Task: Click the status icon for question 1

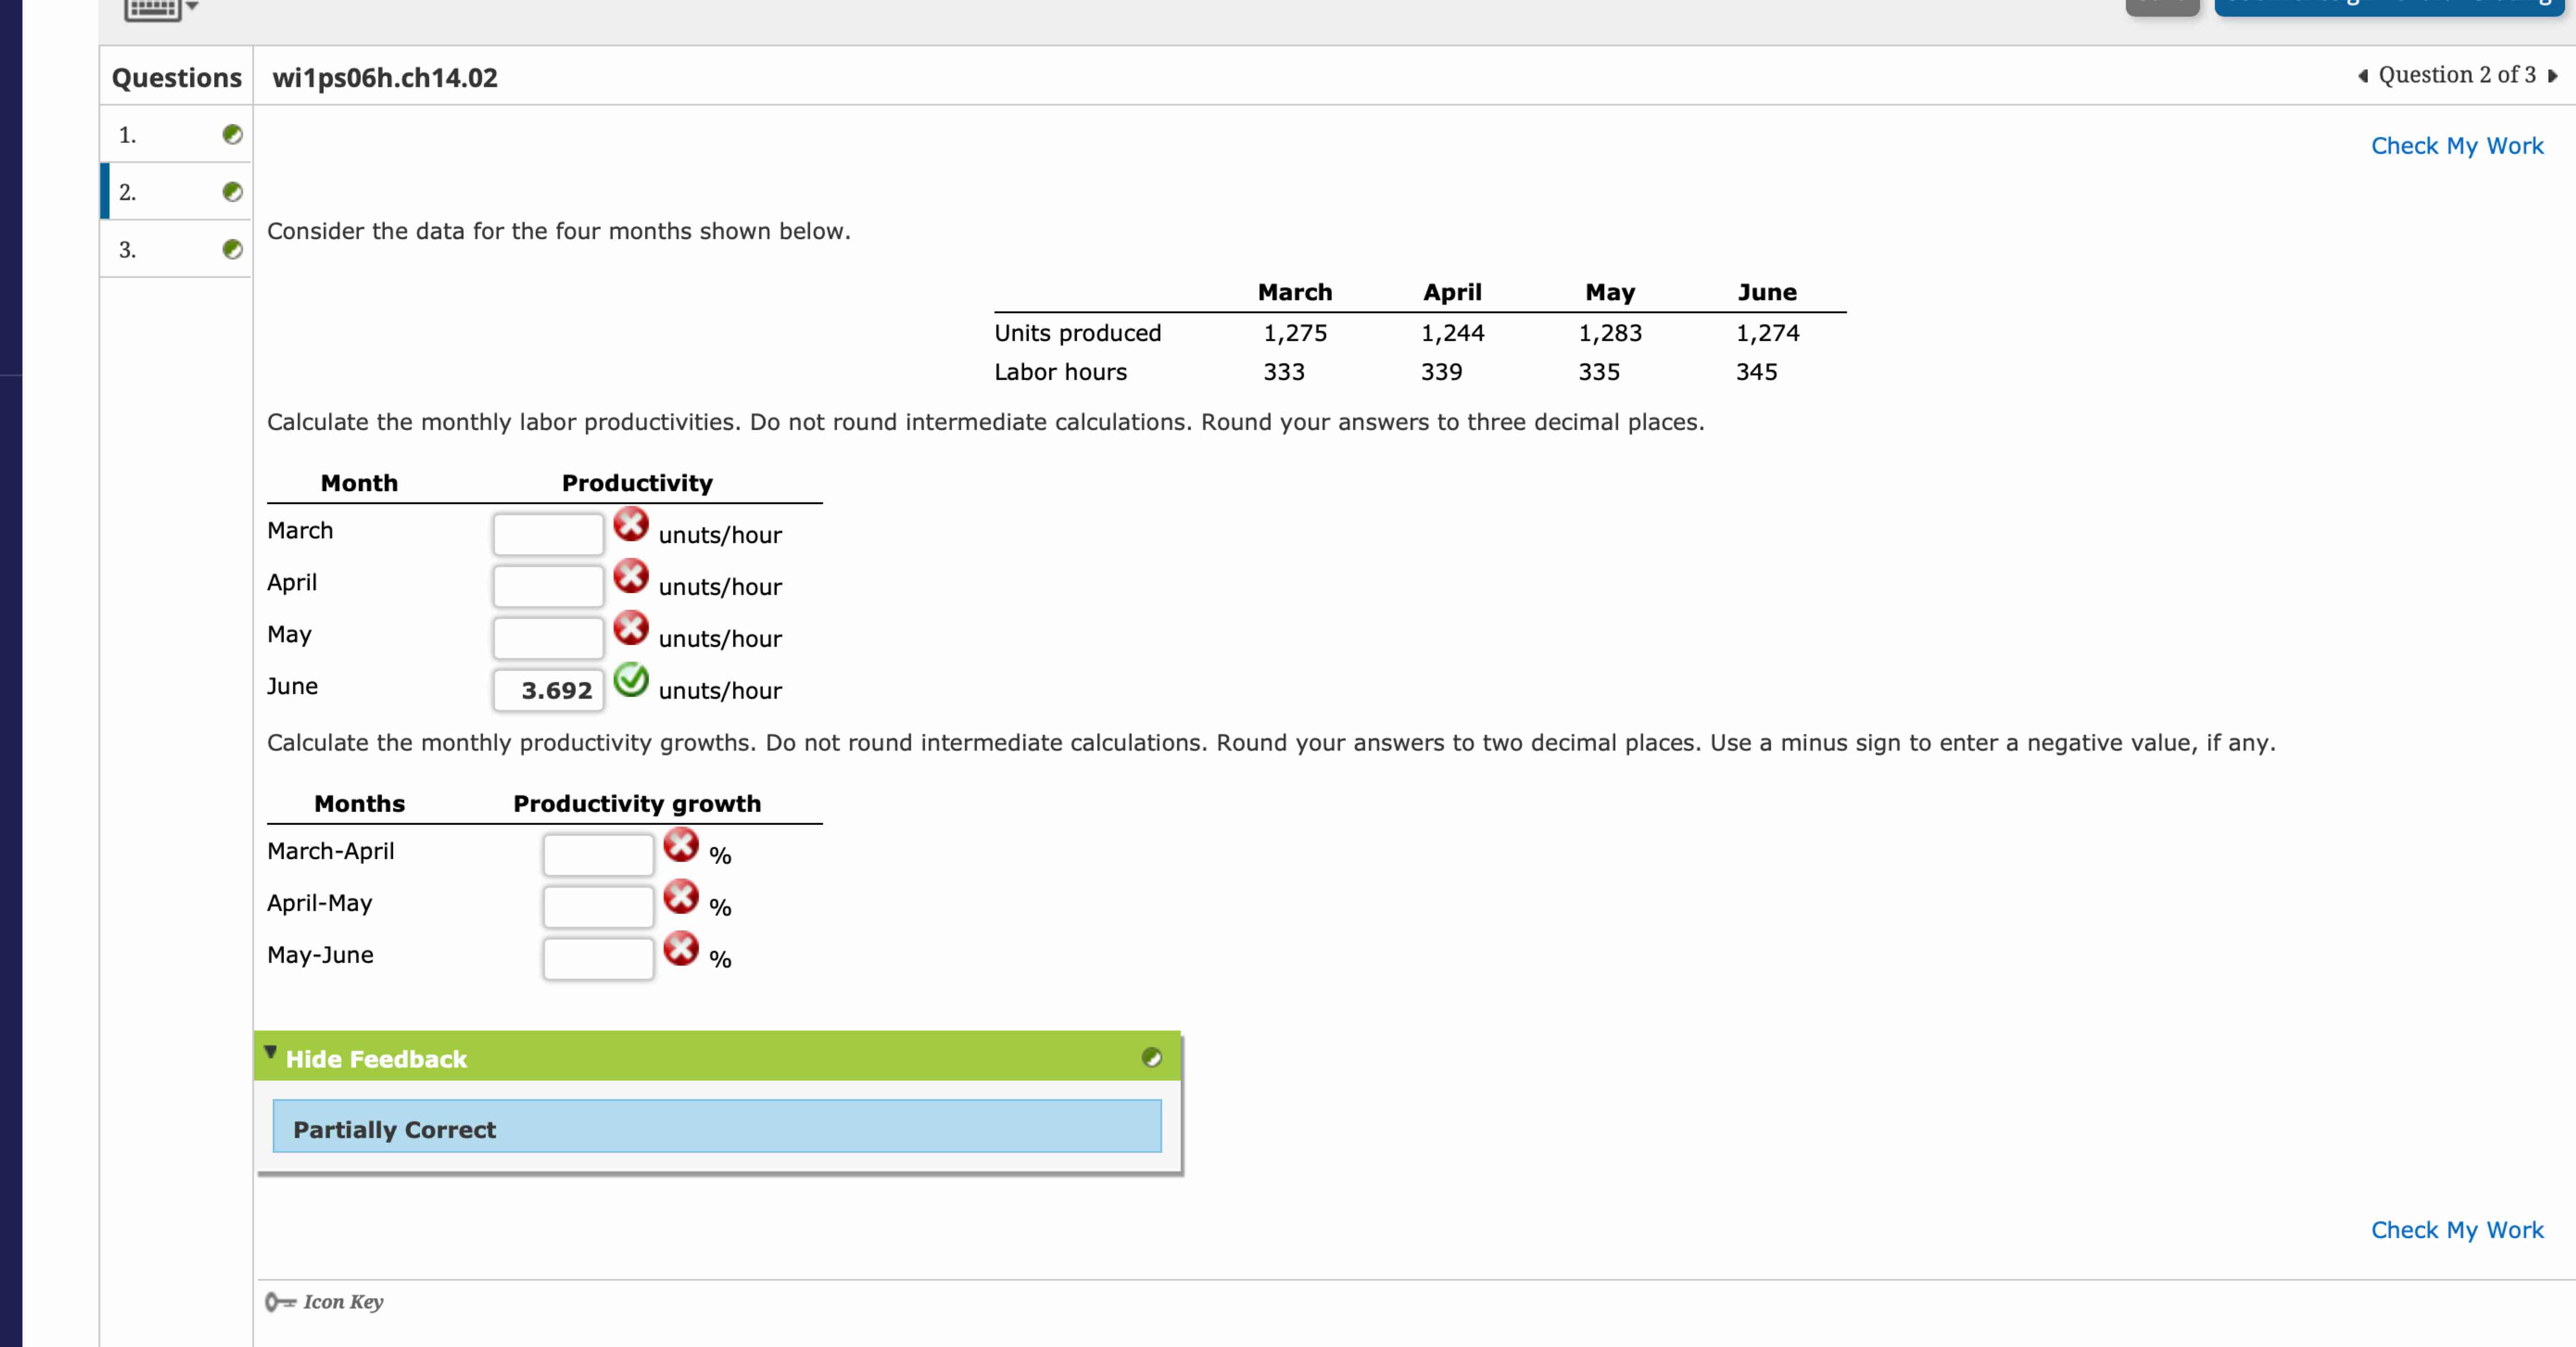Action: tap(232, 134)
